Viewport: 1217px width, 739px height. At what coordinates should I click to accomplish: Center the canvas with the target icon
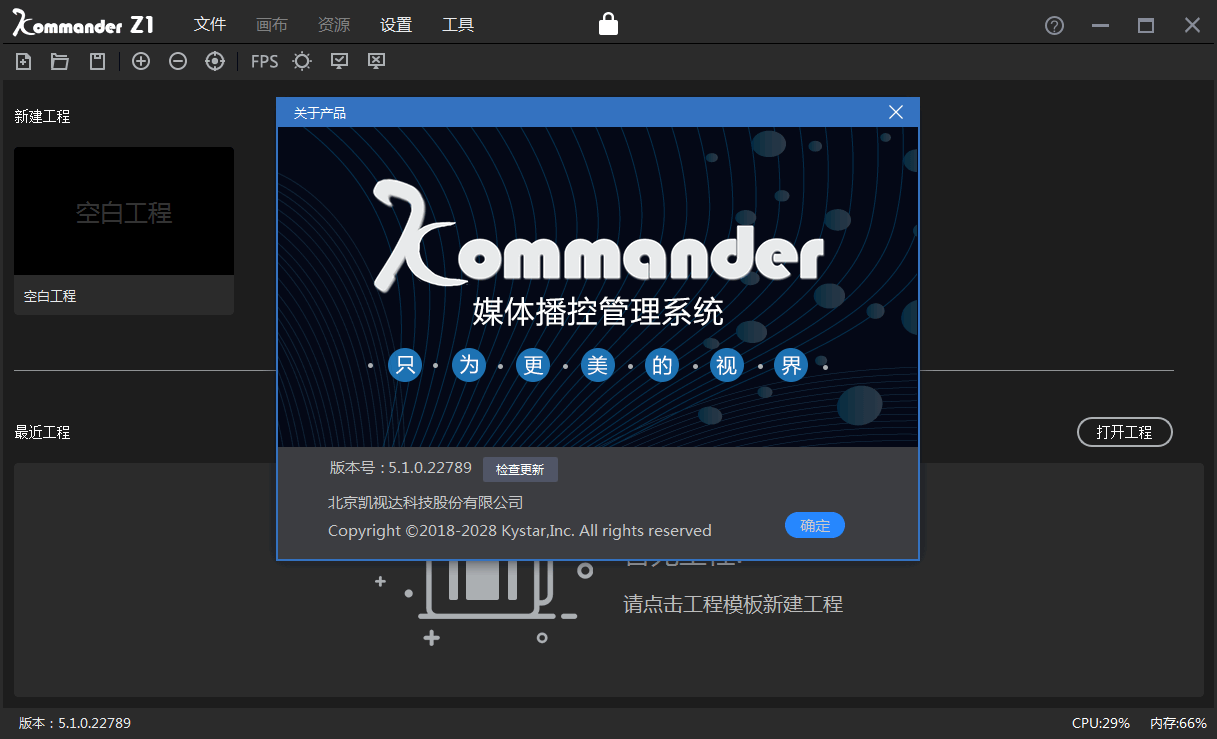(214, 61)
